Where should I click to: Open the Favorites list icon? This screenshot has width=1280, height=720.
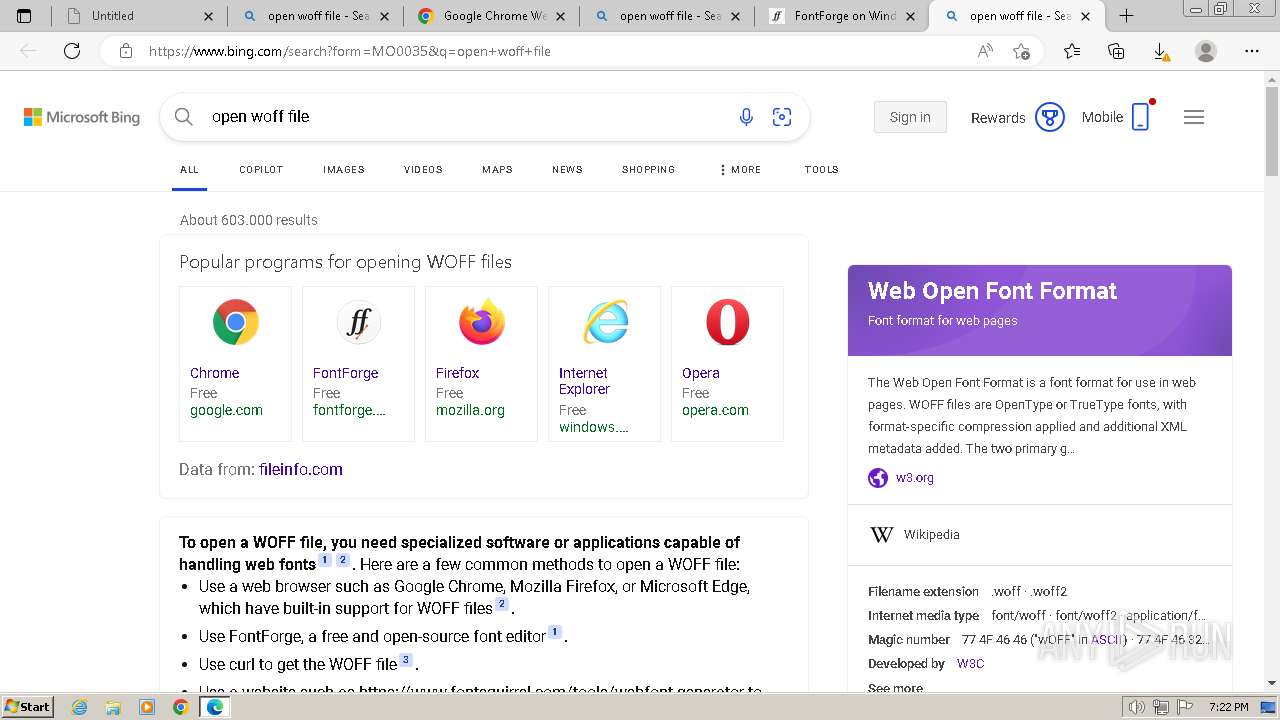pos(1072,51)
